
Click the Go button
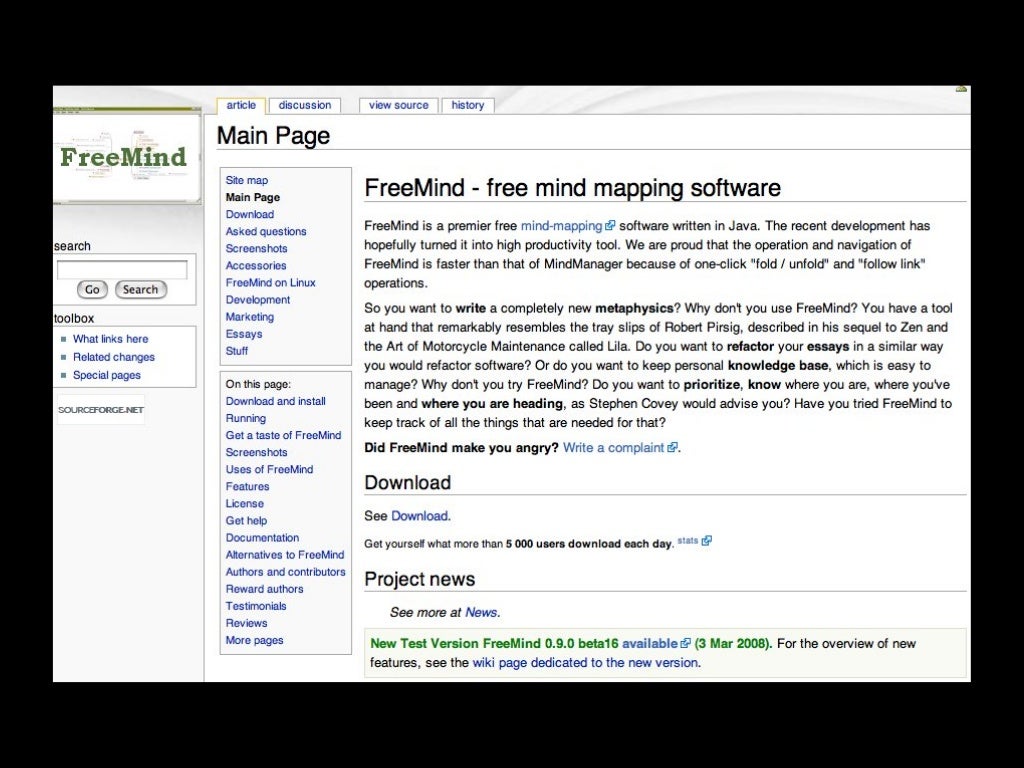(92, 289)
